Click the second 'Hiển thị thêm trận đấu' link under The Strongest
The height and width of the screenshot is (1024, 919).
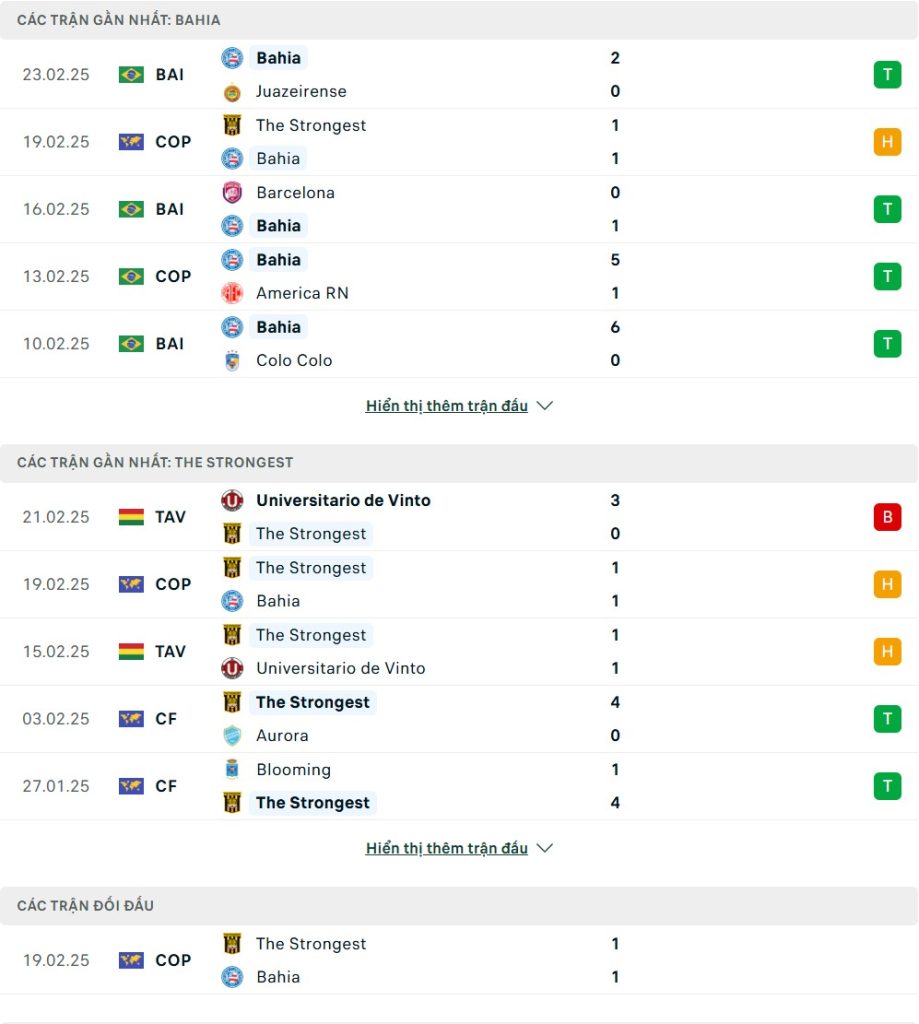[x=446, y=848]
